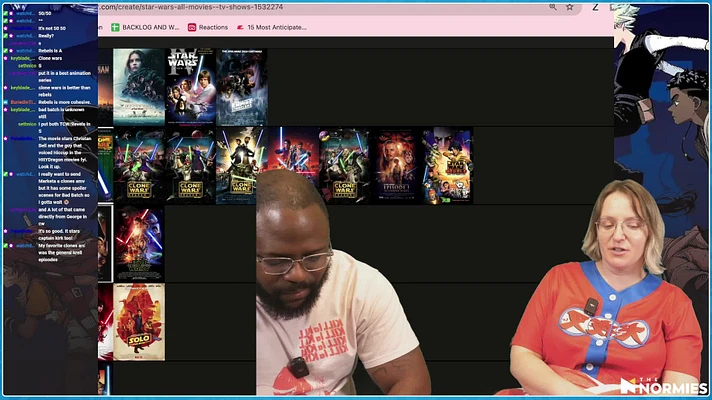Click the "bad batch is unknown still" message

[x=61, y=113]
